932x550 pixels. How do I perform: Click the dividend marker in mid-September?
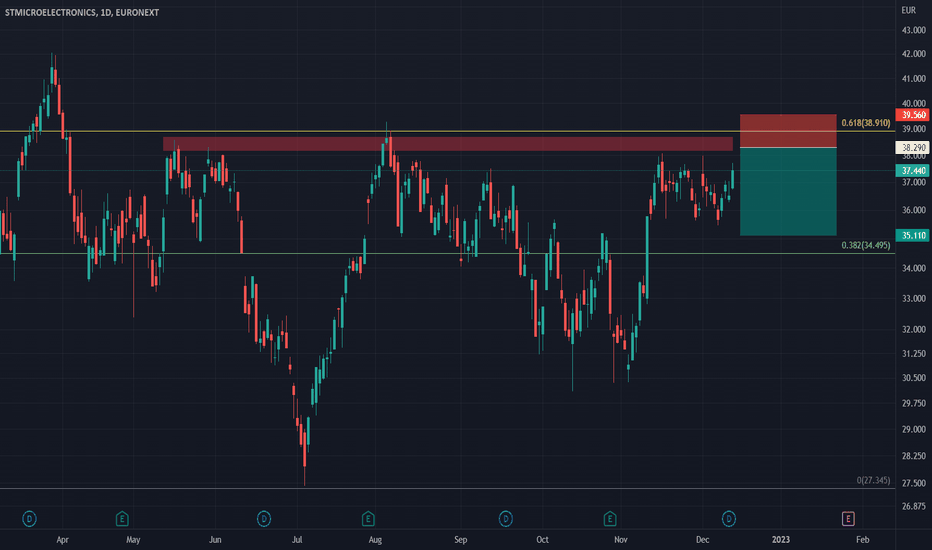pos(506,519)
